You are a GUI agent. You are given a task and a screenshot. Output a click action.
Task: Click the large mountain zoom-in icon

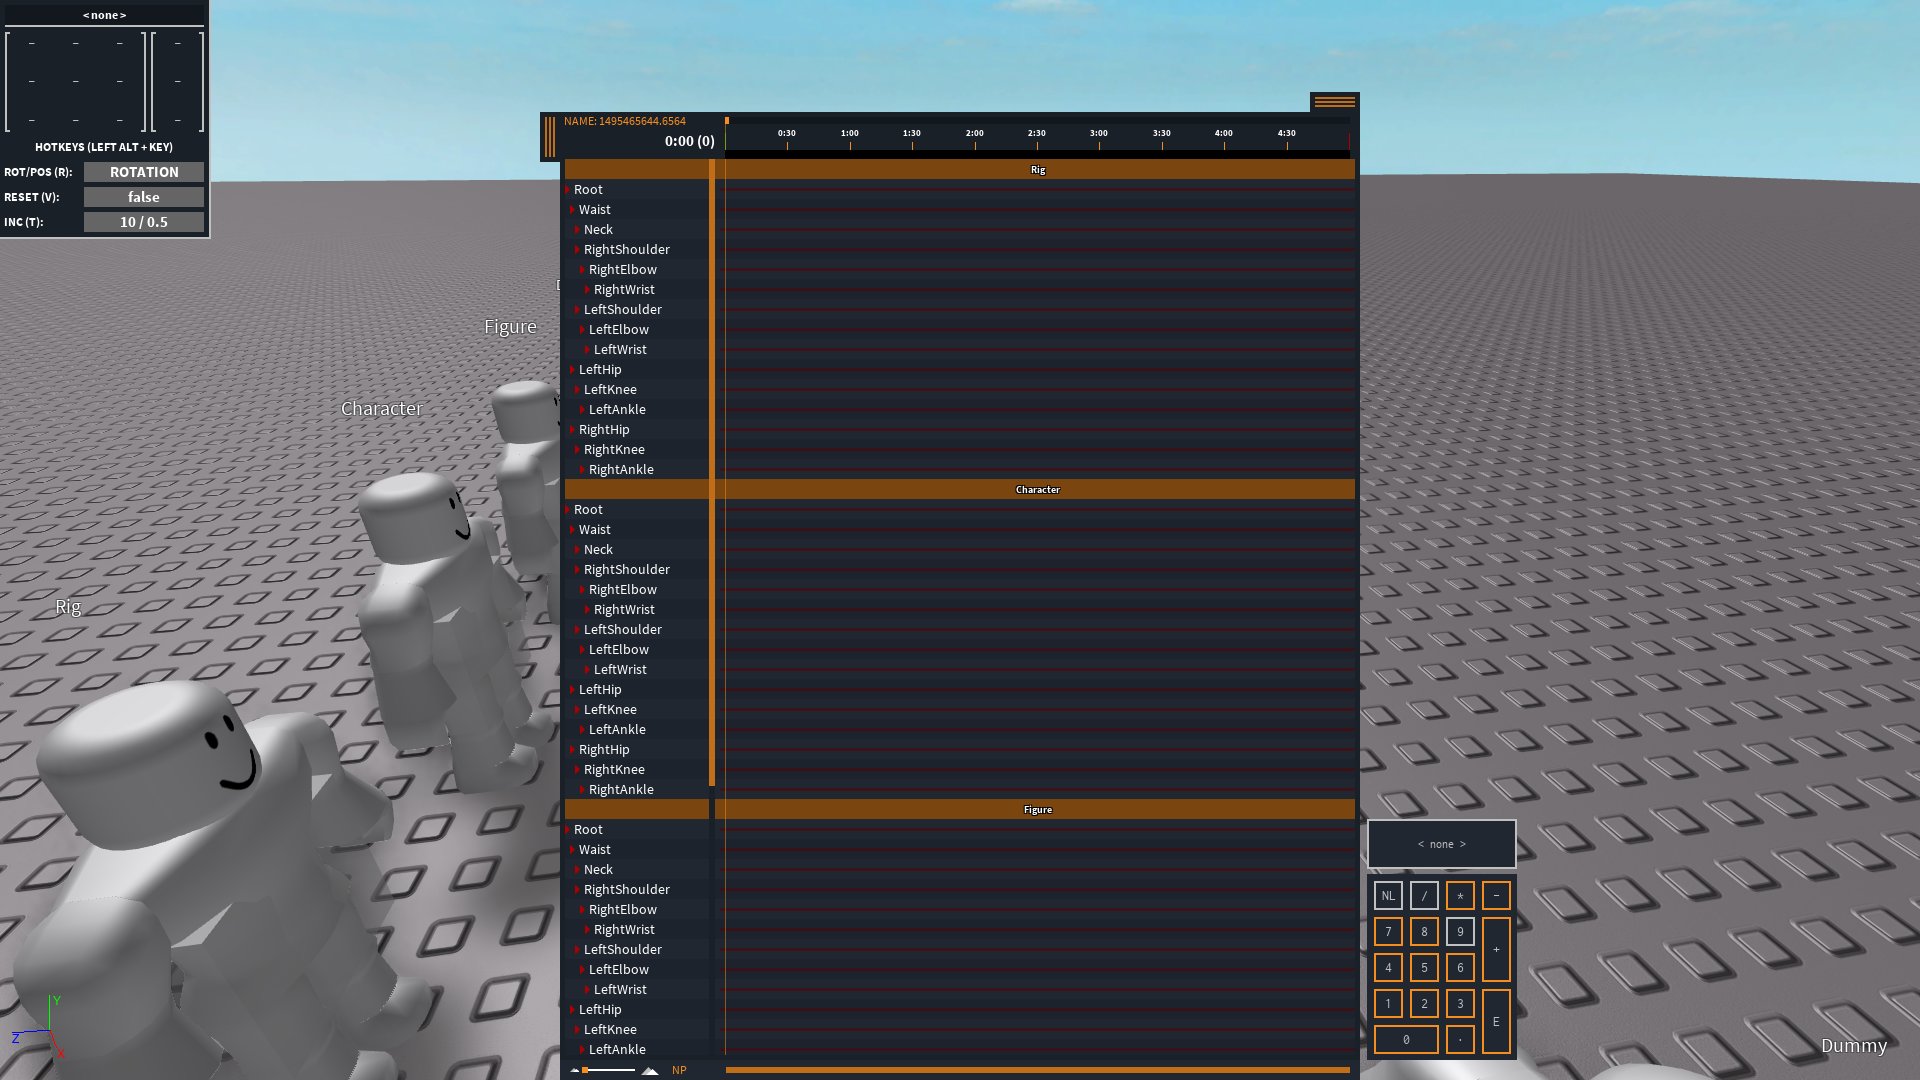[650, 1070]
